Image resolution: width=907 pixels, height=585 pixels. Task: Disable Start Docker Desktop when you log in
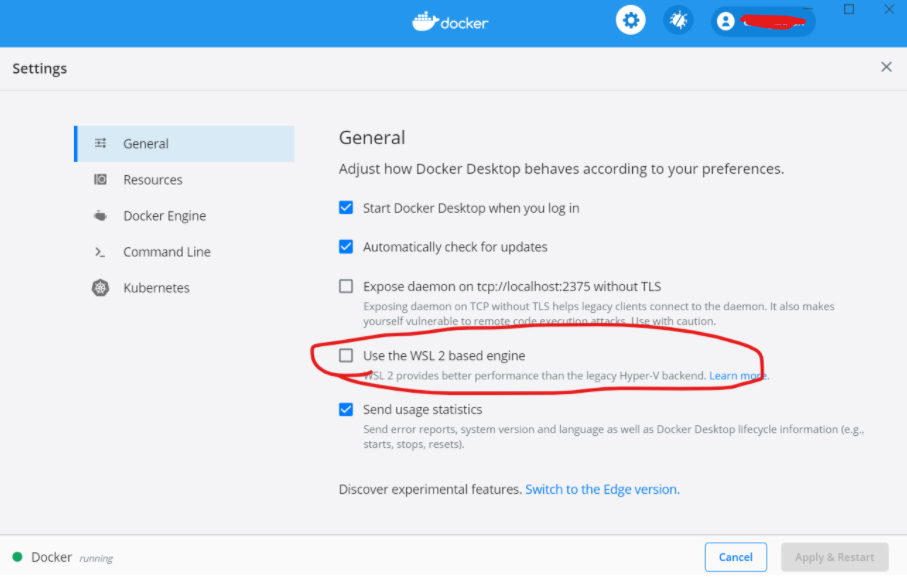tap(346, 208)
